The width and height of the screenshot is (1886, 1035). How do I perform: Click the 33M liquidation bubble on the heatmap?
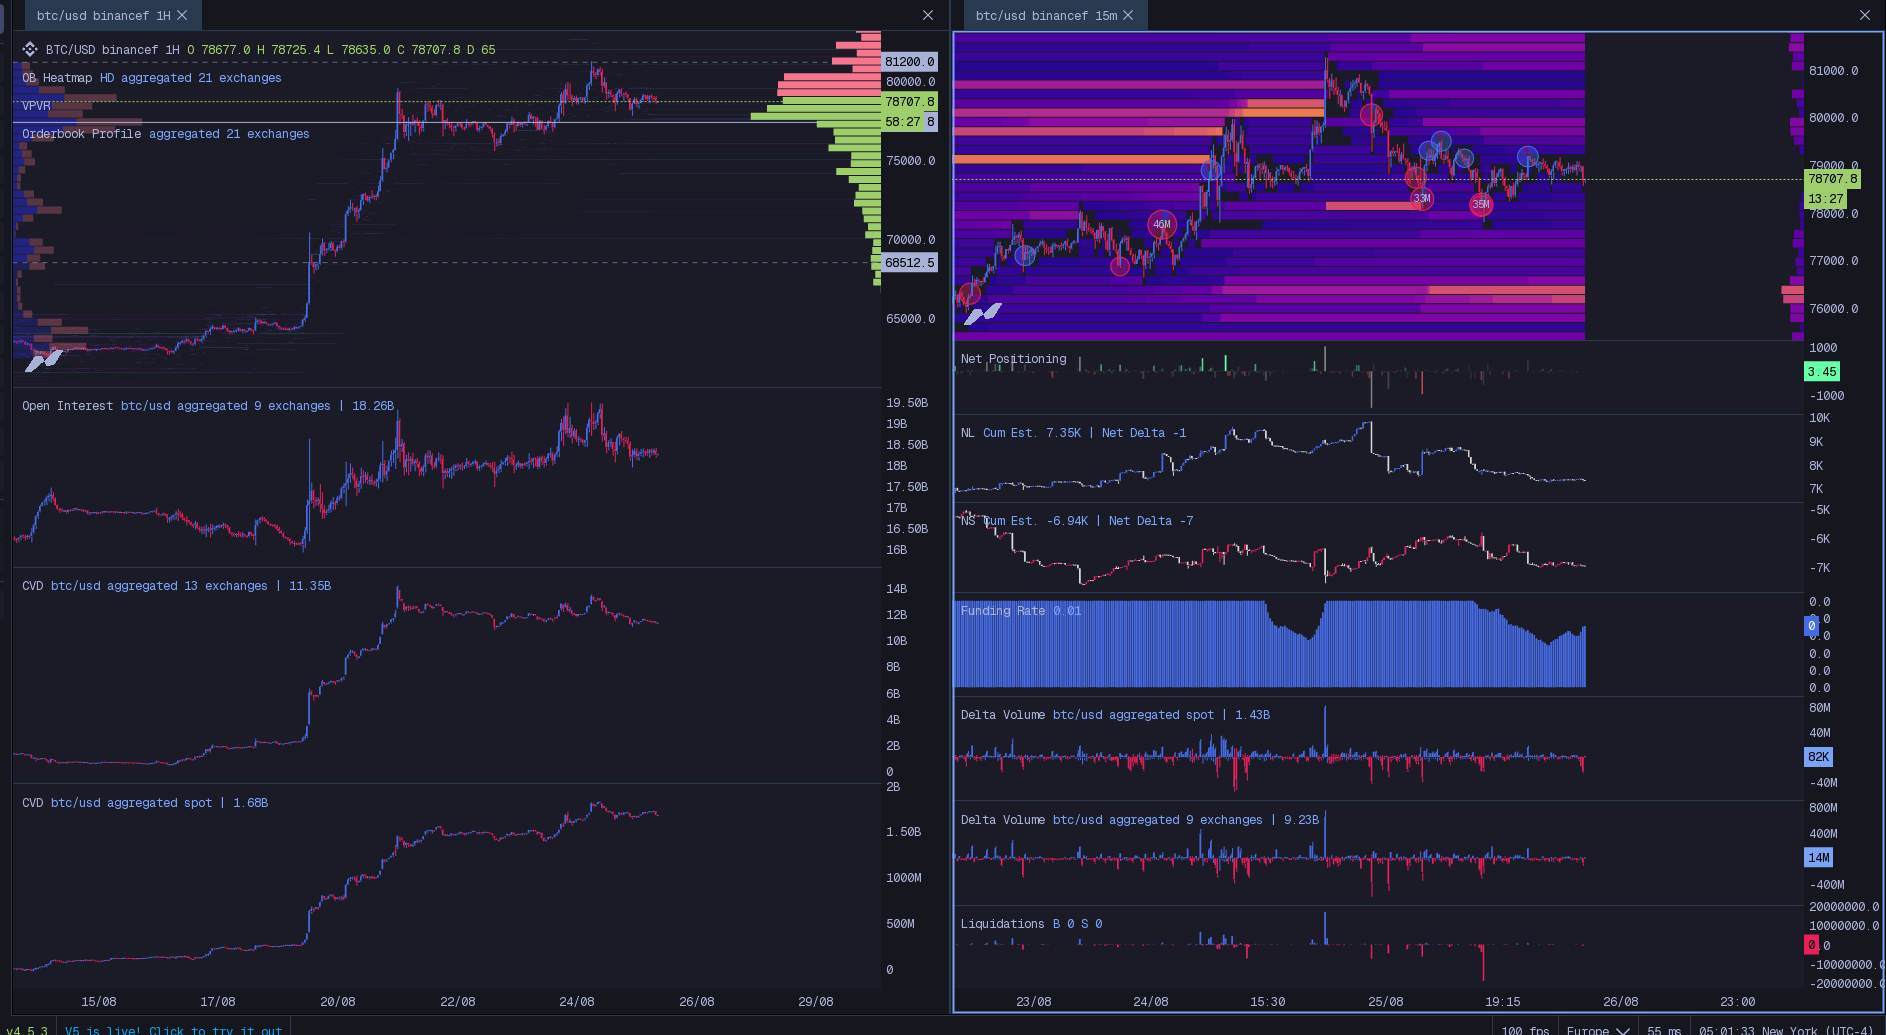1422,198
